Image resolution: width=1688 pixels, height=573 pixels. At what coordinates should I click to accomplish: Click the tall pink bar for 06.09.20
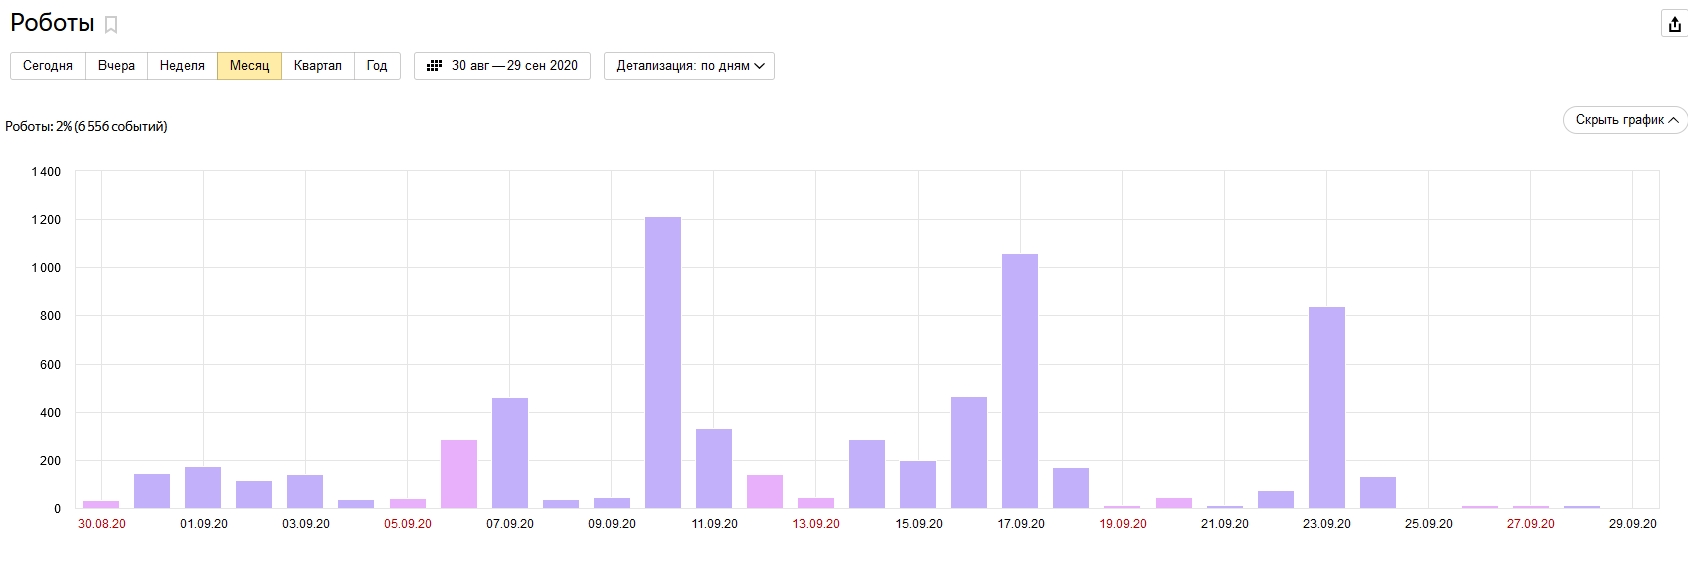pos(459,474)
